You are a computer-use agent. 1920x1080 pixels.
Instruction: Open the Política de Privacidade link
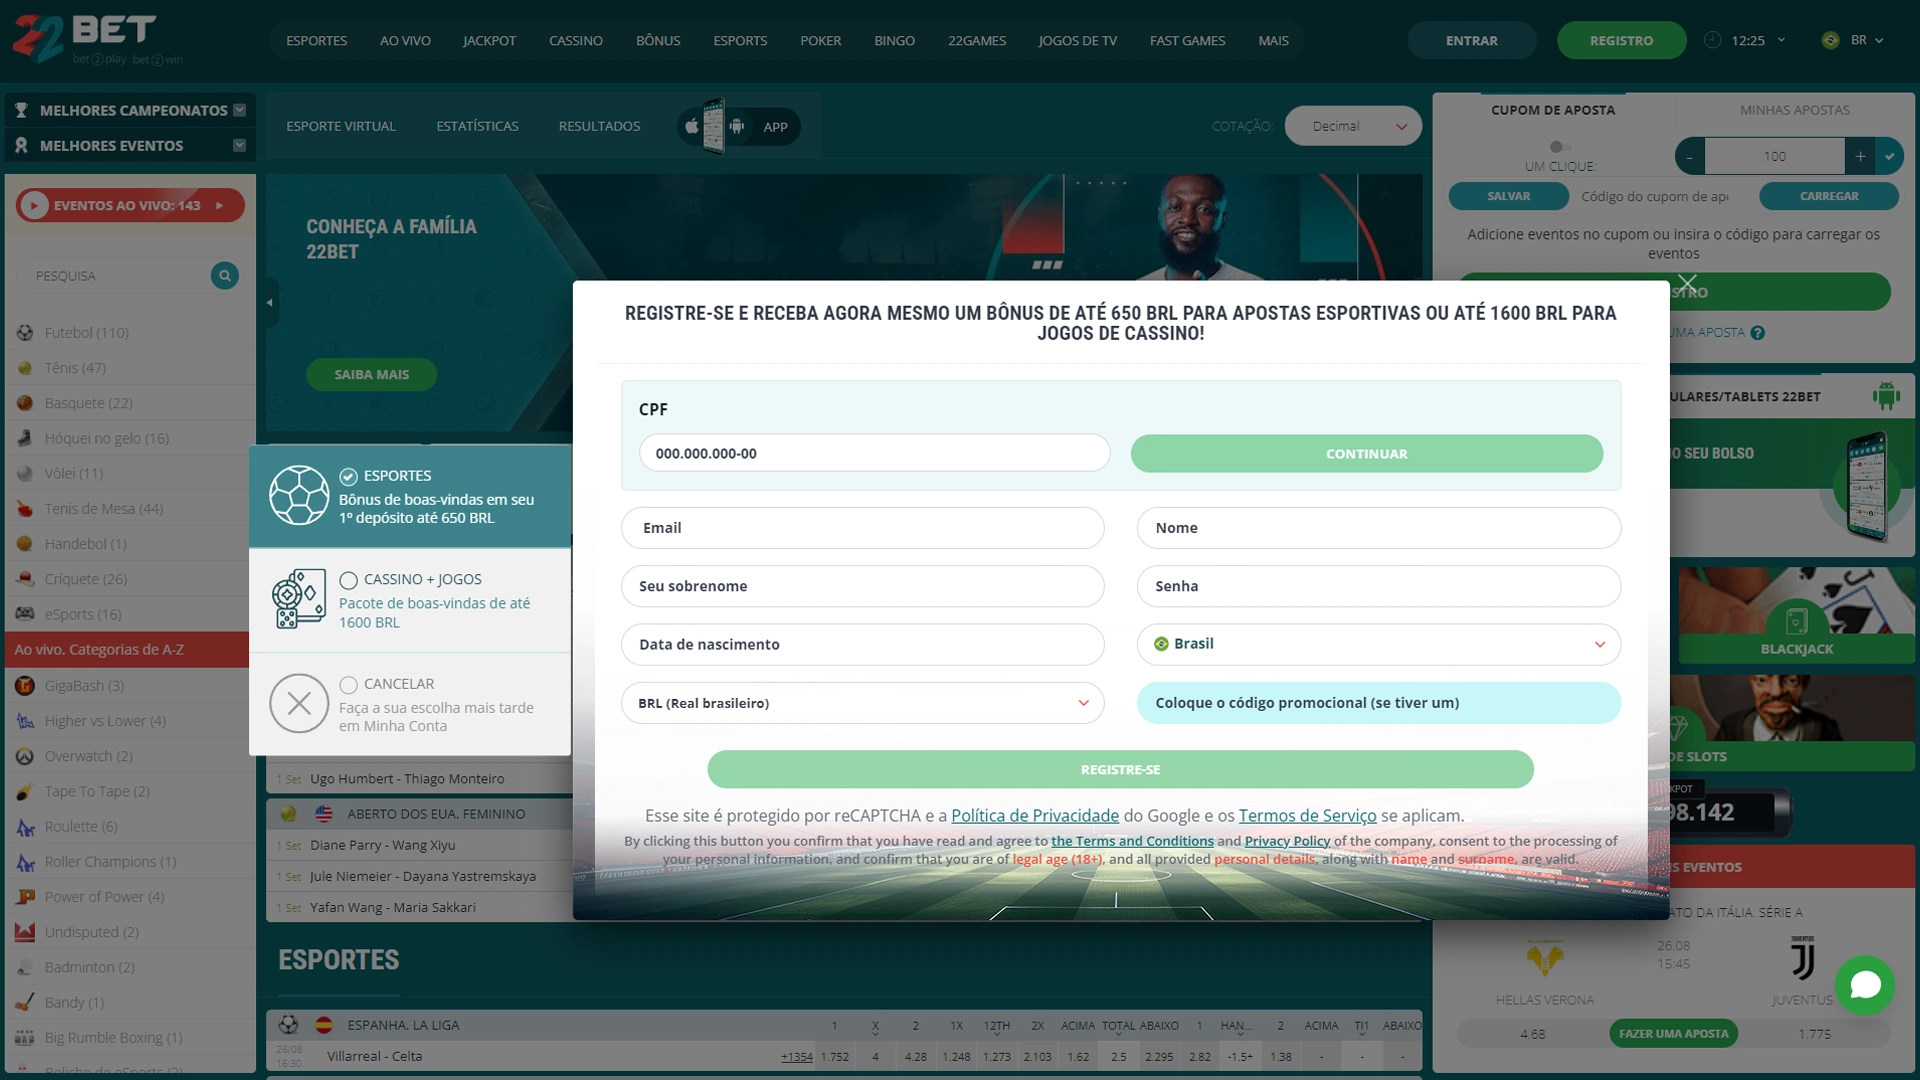[x=1035, y=815]
